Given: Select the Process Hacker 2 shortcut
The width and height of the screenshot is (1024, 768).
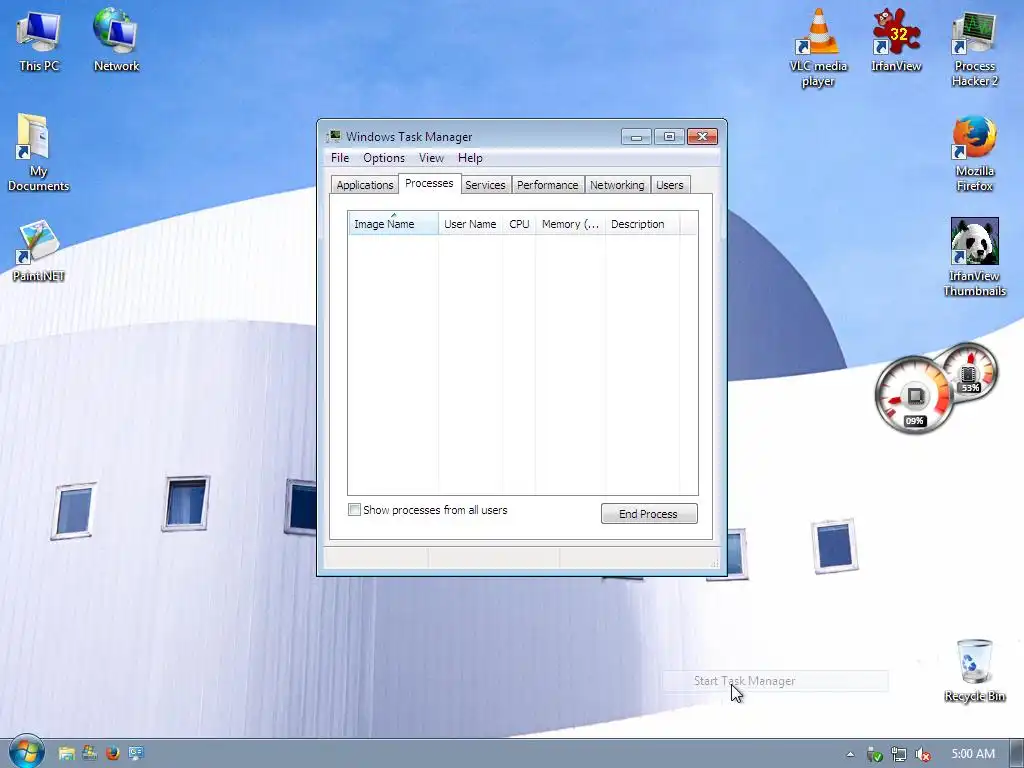Looking at the screenshot, I should pyautogui.click(x=974, y=48).
